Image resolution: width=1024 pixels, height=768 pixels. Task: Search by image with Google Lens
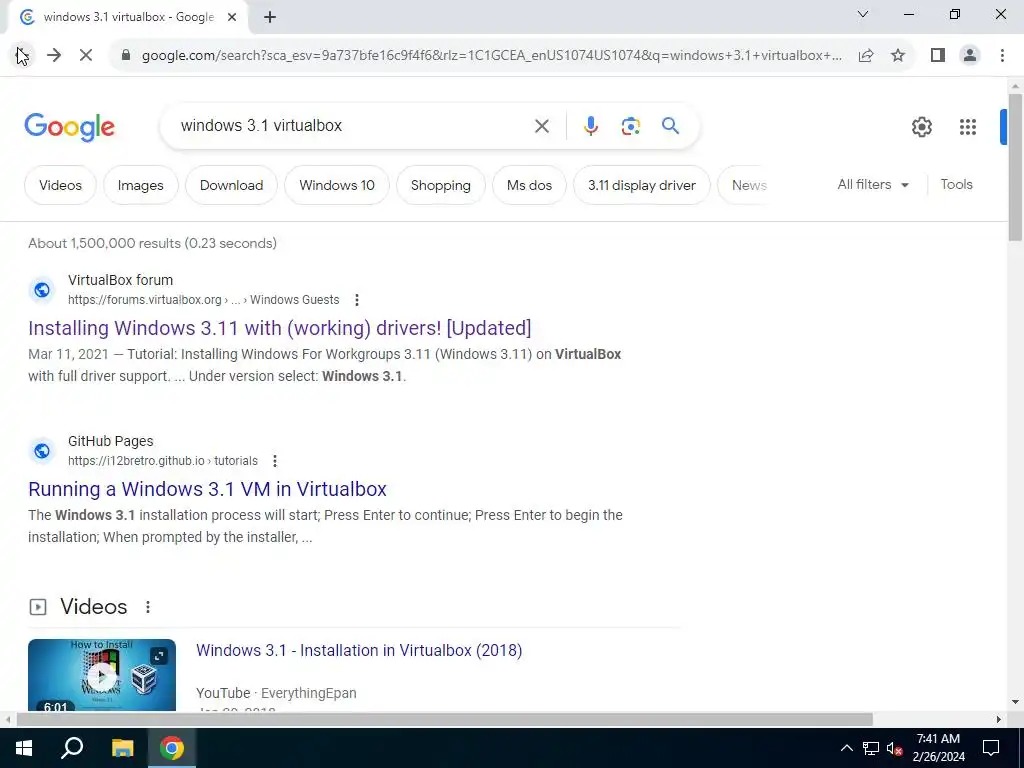tap(630, 126)
